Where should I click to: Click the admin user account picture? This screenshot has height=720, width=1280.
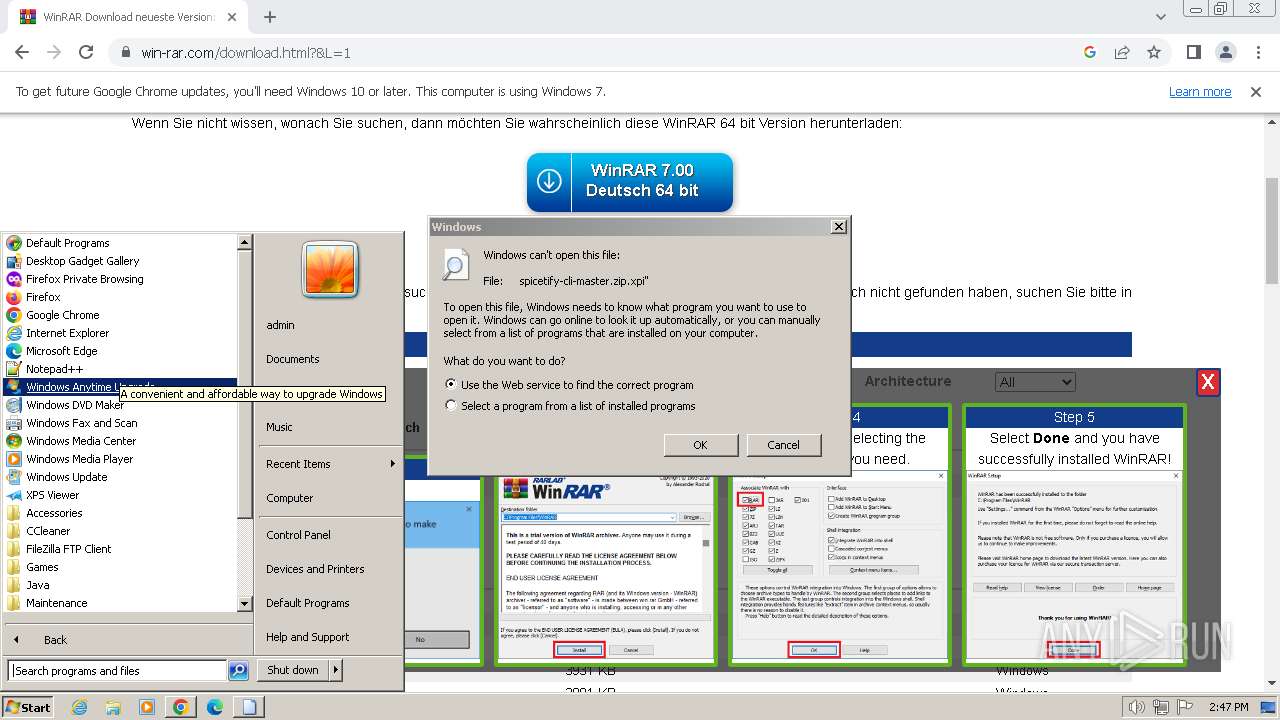tap(330, 270)
